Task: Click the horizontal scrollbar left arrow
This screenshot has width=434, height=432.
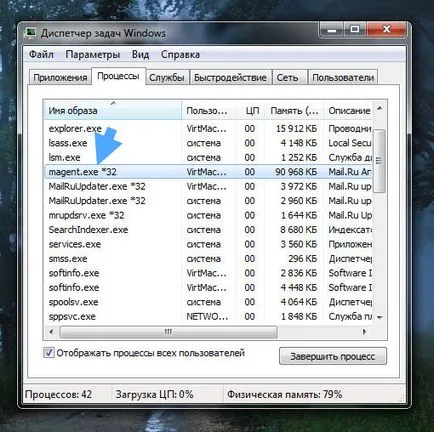Action: pos(51,332)
